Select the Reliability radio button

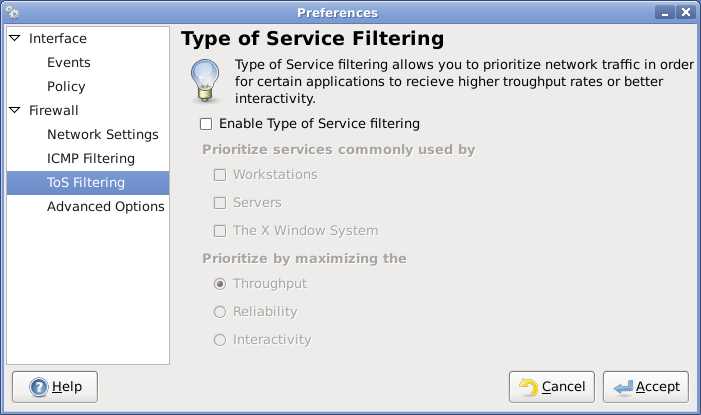tap(220, 312)
